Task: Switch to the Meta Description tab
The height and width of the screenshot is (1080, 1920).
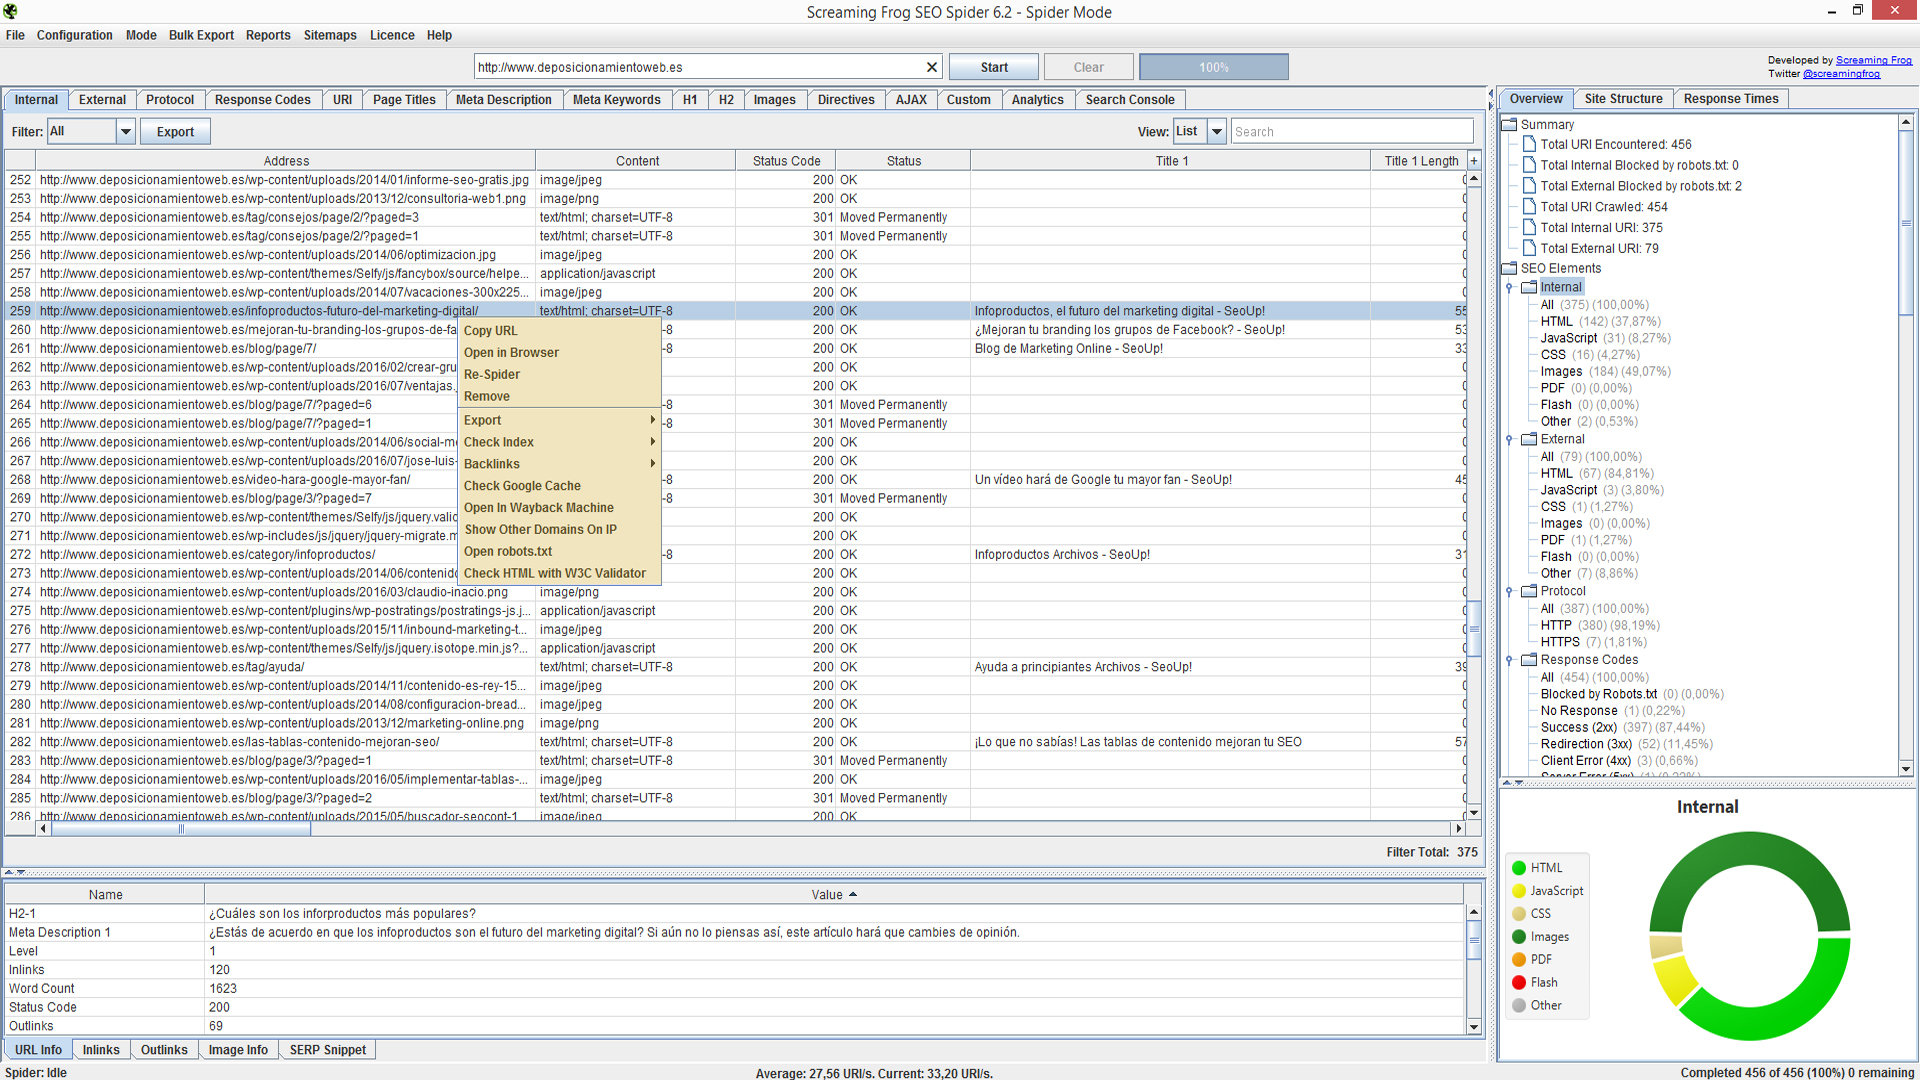Action: [504, 100]
